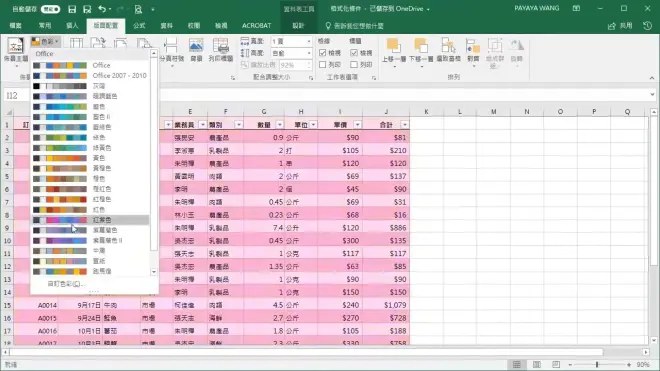Click the Colors (色彩) theme dropdown button
This screenshot has width=660, height=371.
tap(45, 41)
